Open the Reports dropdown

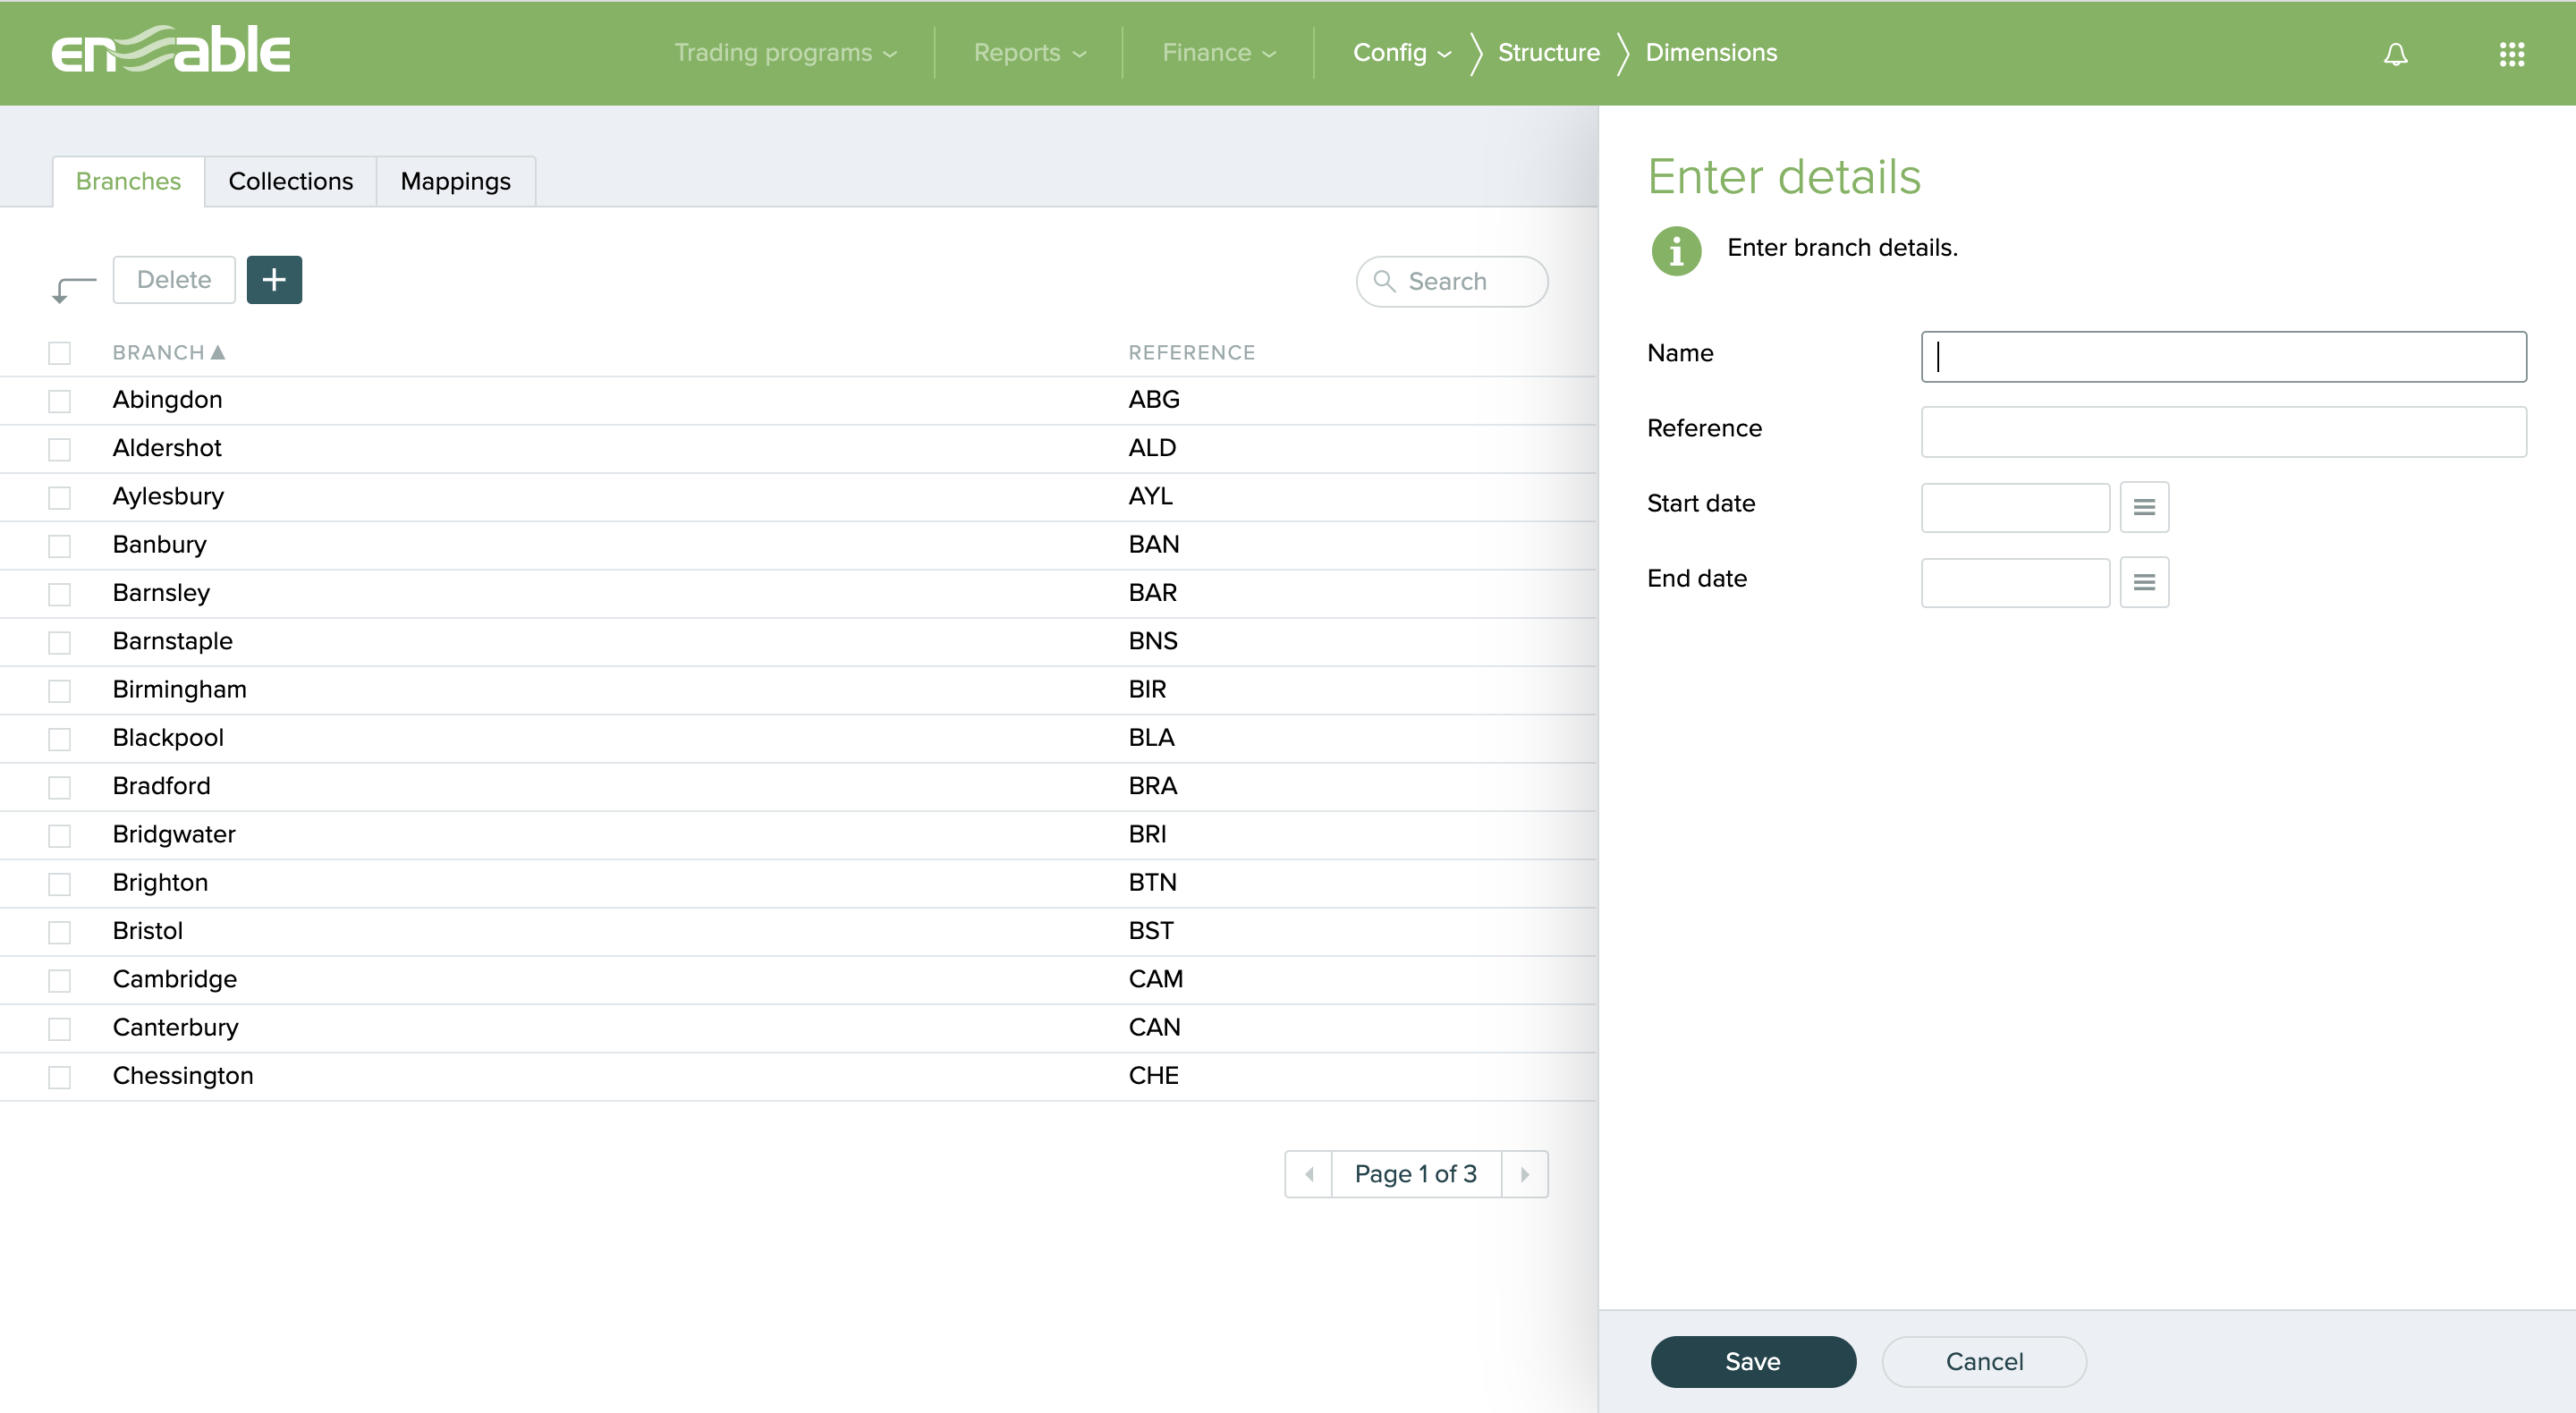point(1029,53)
